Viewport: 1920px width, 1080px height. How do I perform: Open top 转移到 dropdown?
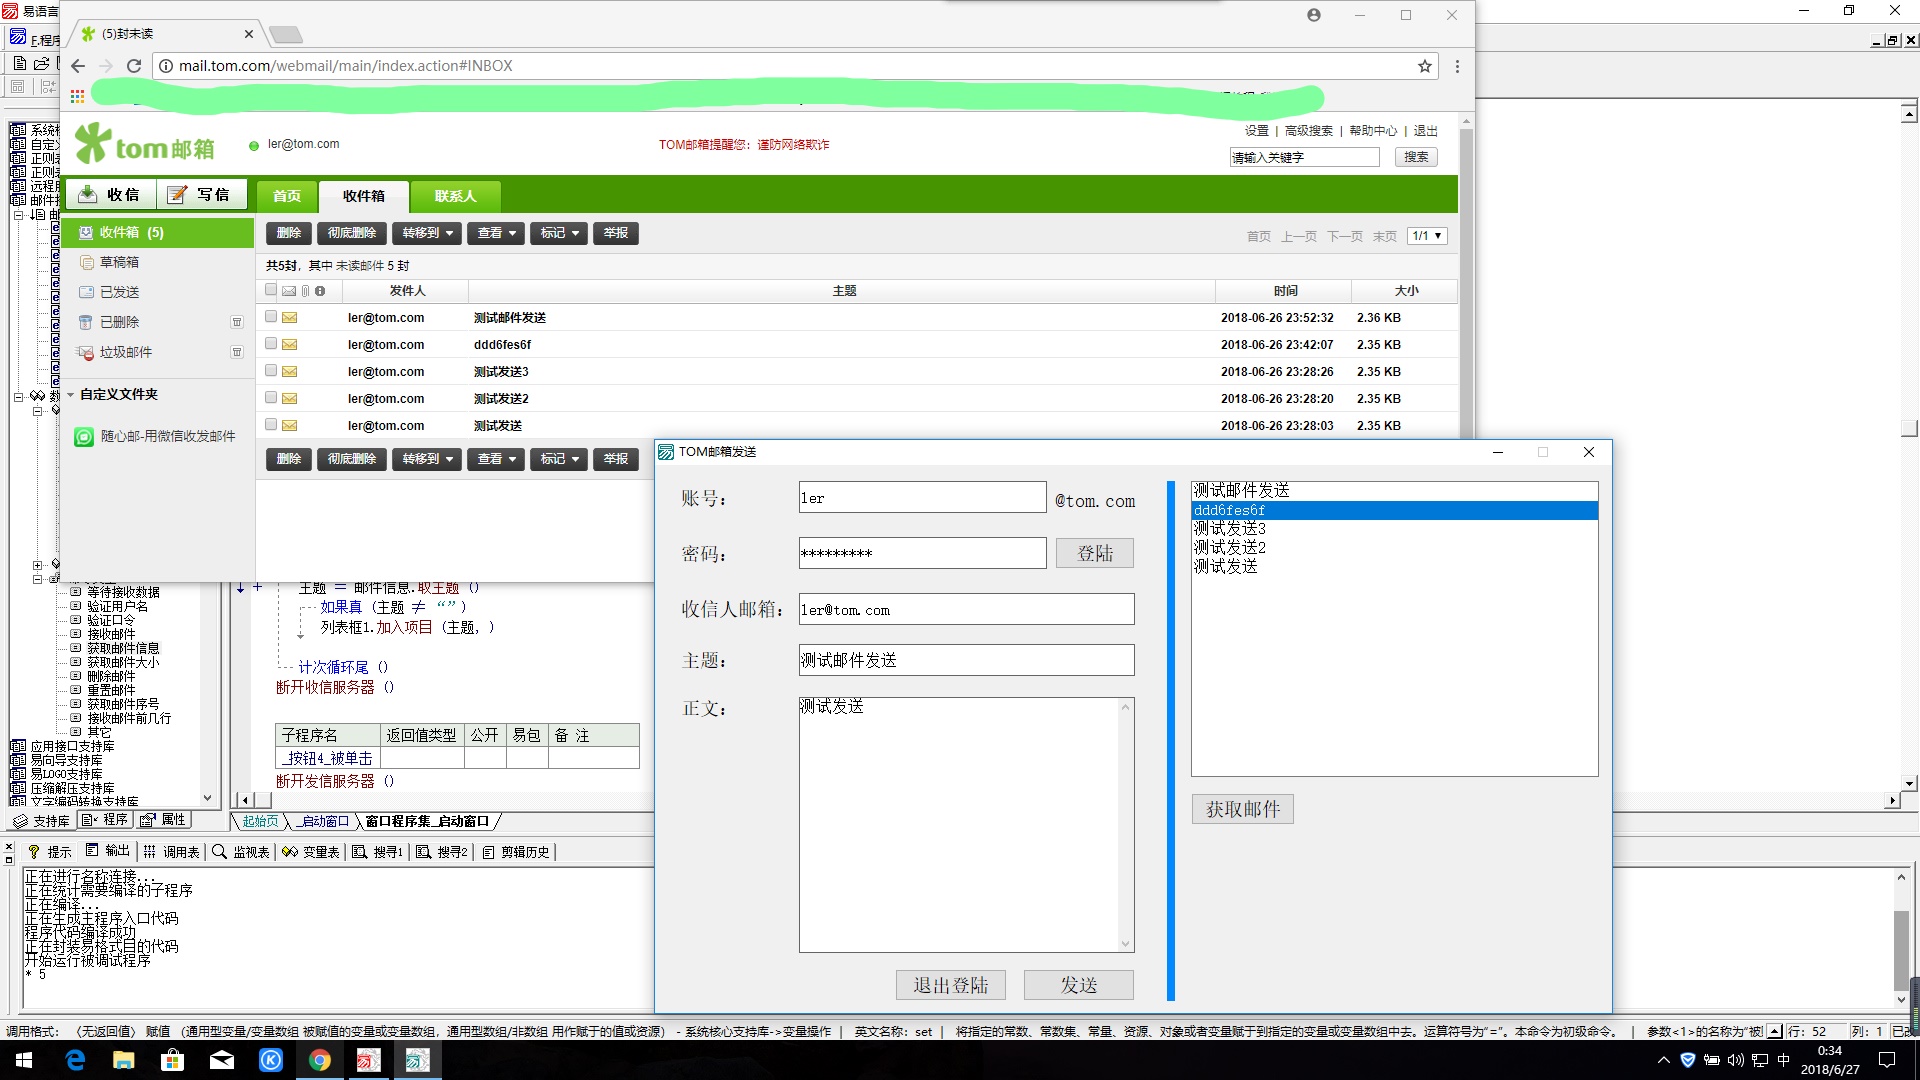tap(427, 233)
